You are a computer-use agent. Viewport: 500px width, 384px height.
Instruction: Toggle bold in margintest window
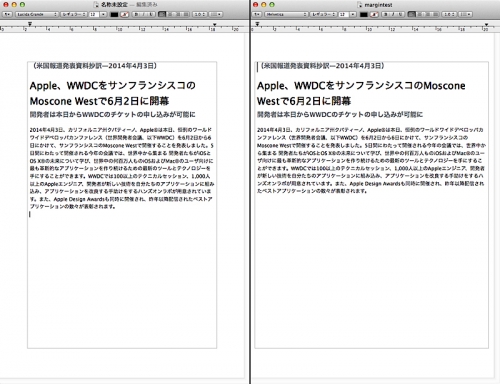[386, 14]
